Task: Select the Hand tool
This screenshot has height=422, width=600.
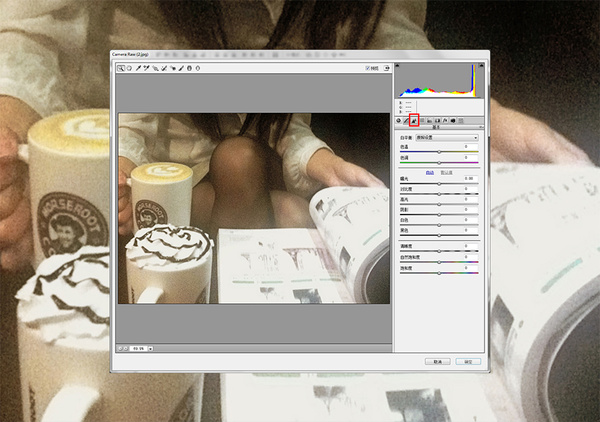Action: point(129,68)
